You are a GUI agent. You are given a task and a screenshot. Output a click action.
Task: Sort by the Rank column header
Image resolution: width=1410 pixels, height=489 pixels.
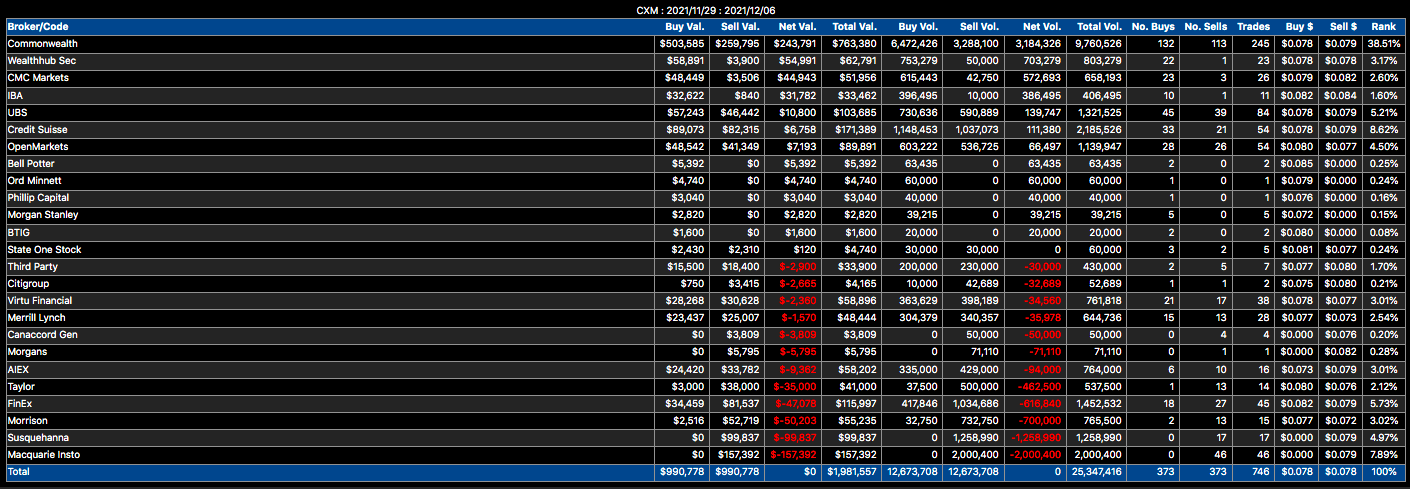(1384, 27)
